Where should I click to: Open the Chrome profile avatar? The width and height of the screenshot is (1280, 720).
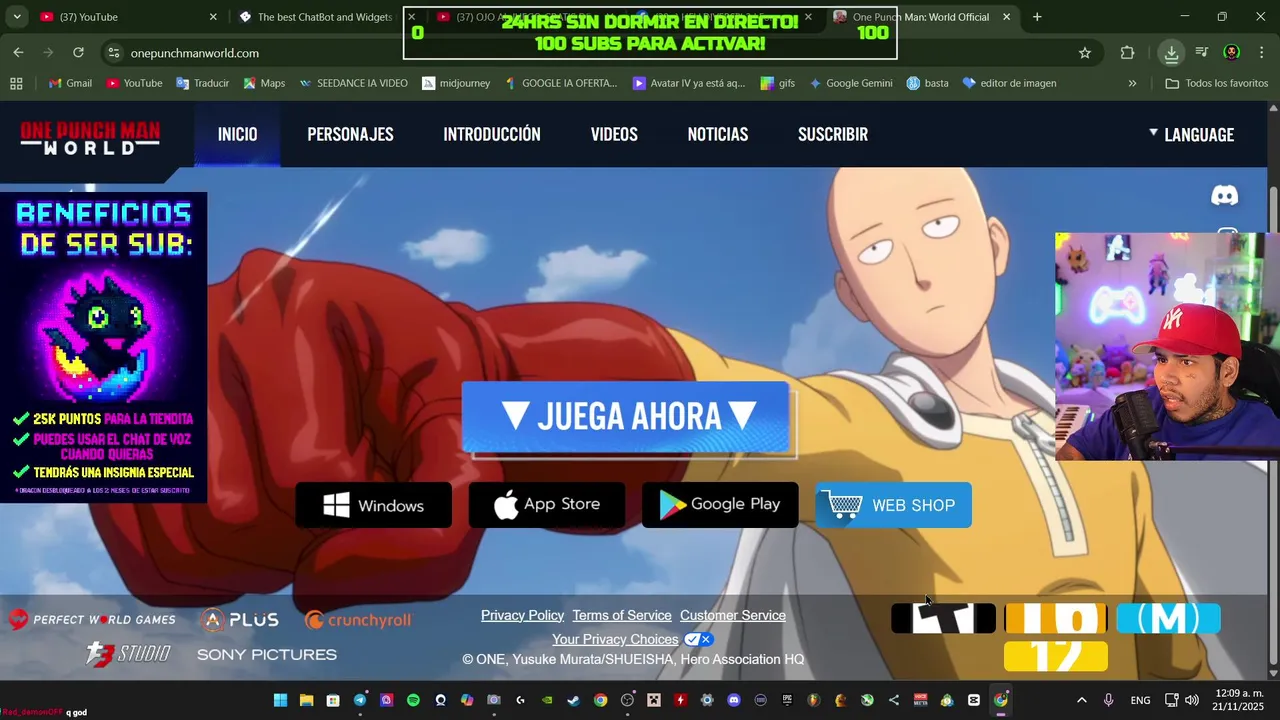(1232, 53)
